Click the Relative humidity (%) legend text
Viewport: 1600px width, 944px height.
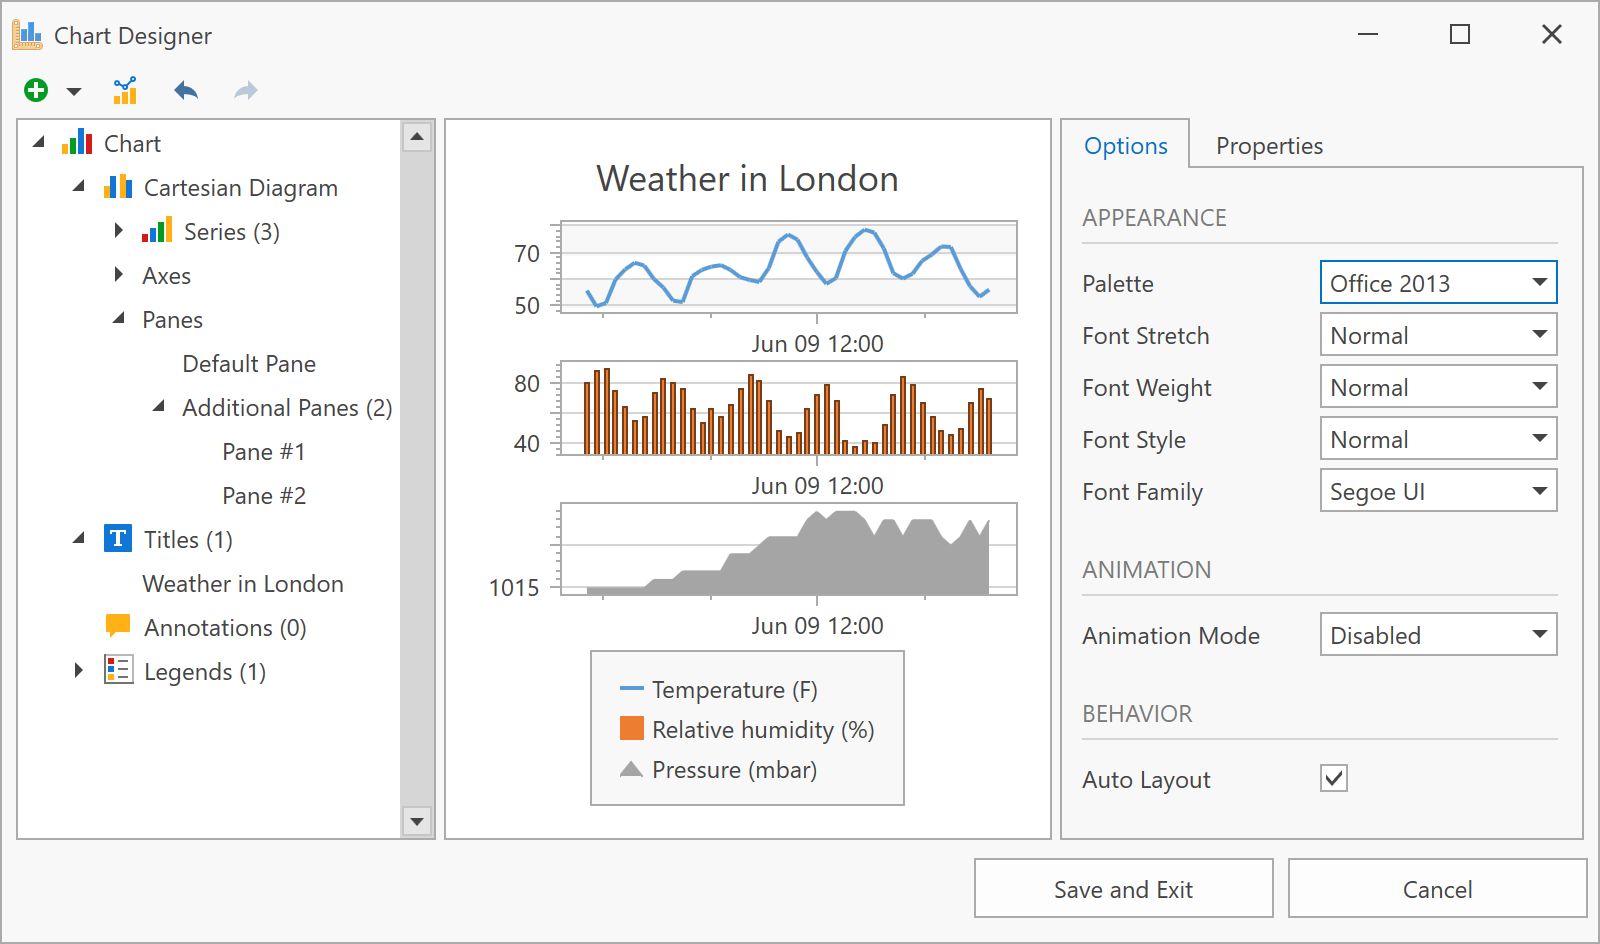763,730
